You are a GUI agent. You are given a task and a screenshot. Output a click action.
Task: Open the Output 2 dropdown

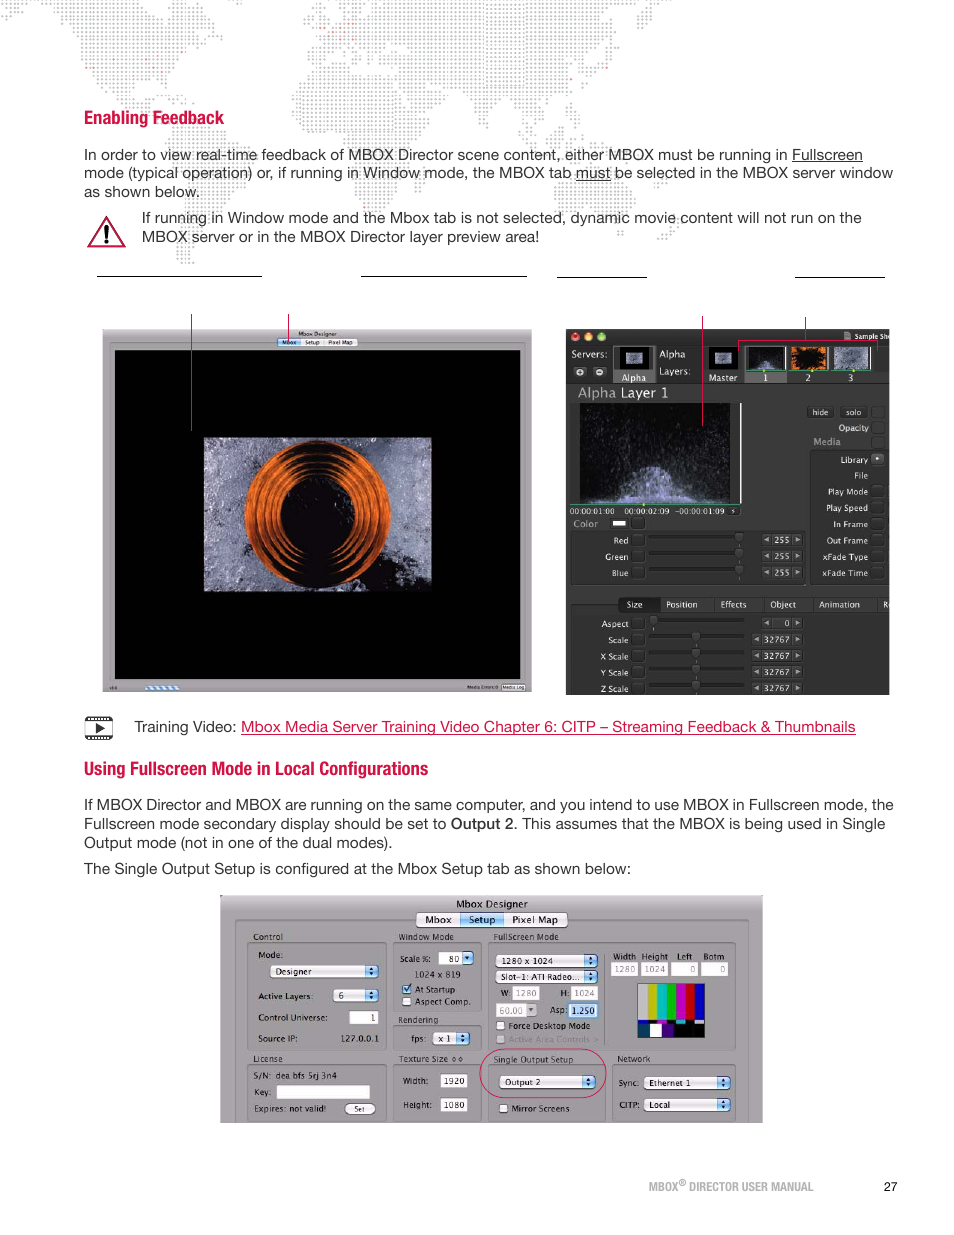tap(547, 1082)
